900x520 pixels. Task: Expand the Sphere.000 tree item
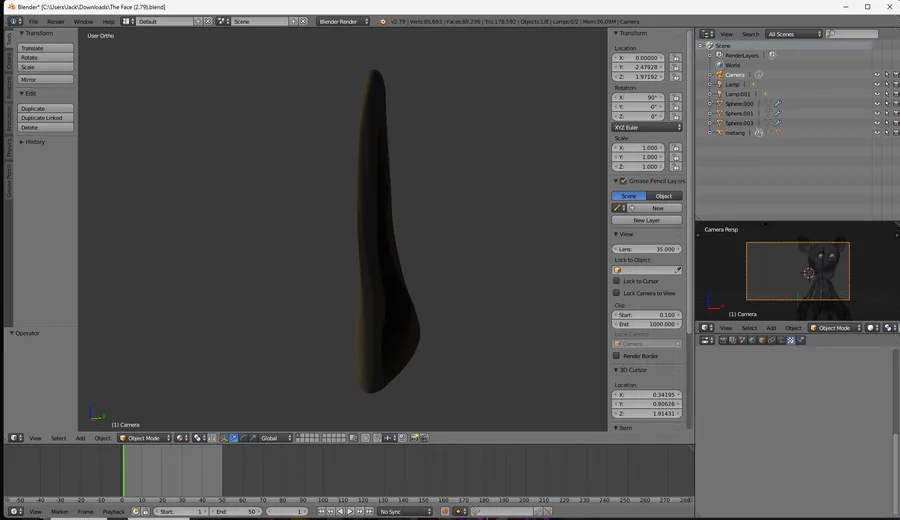point(709,104)
